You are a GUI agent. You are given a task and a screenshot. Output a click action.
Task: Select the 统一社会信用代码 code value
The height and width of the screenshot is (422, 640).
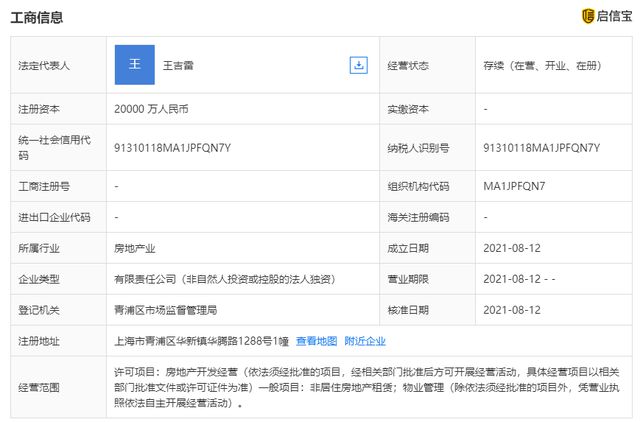[x=173, y=147]
